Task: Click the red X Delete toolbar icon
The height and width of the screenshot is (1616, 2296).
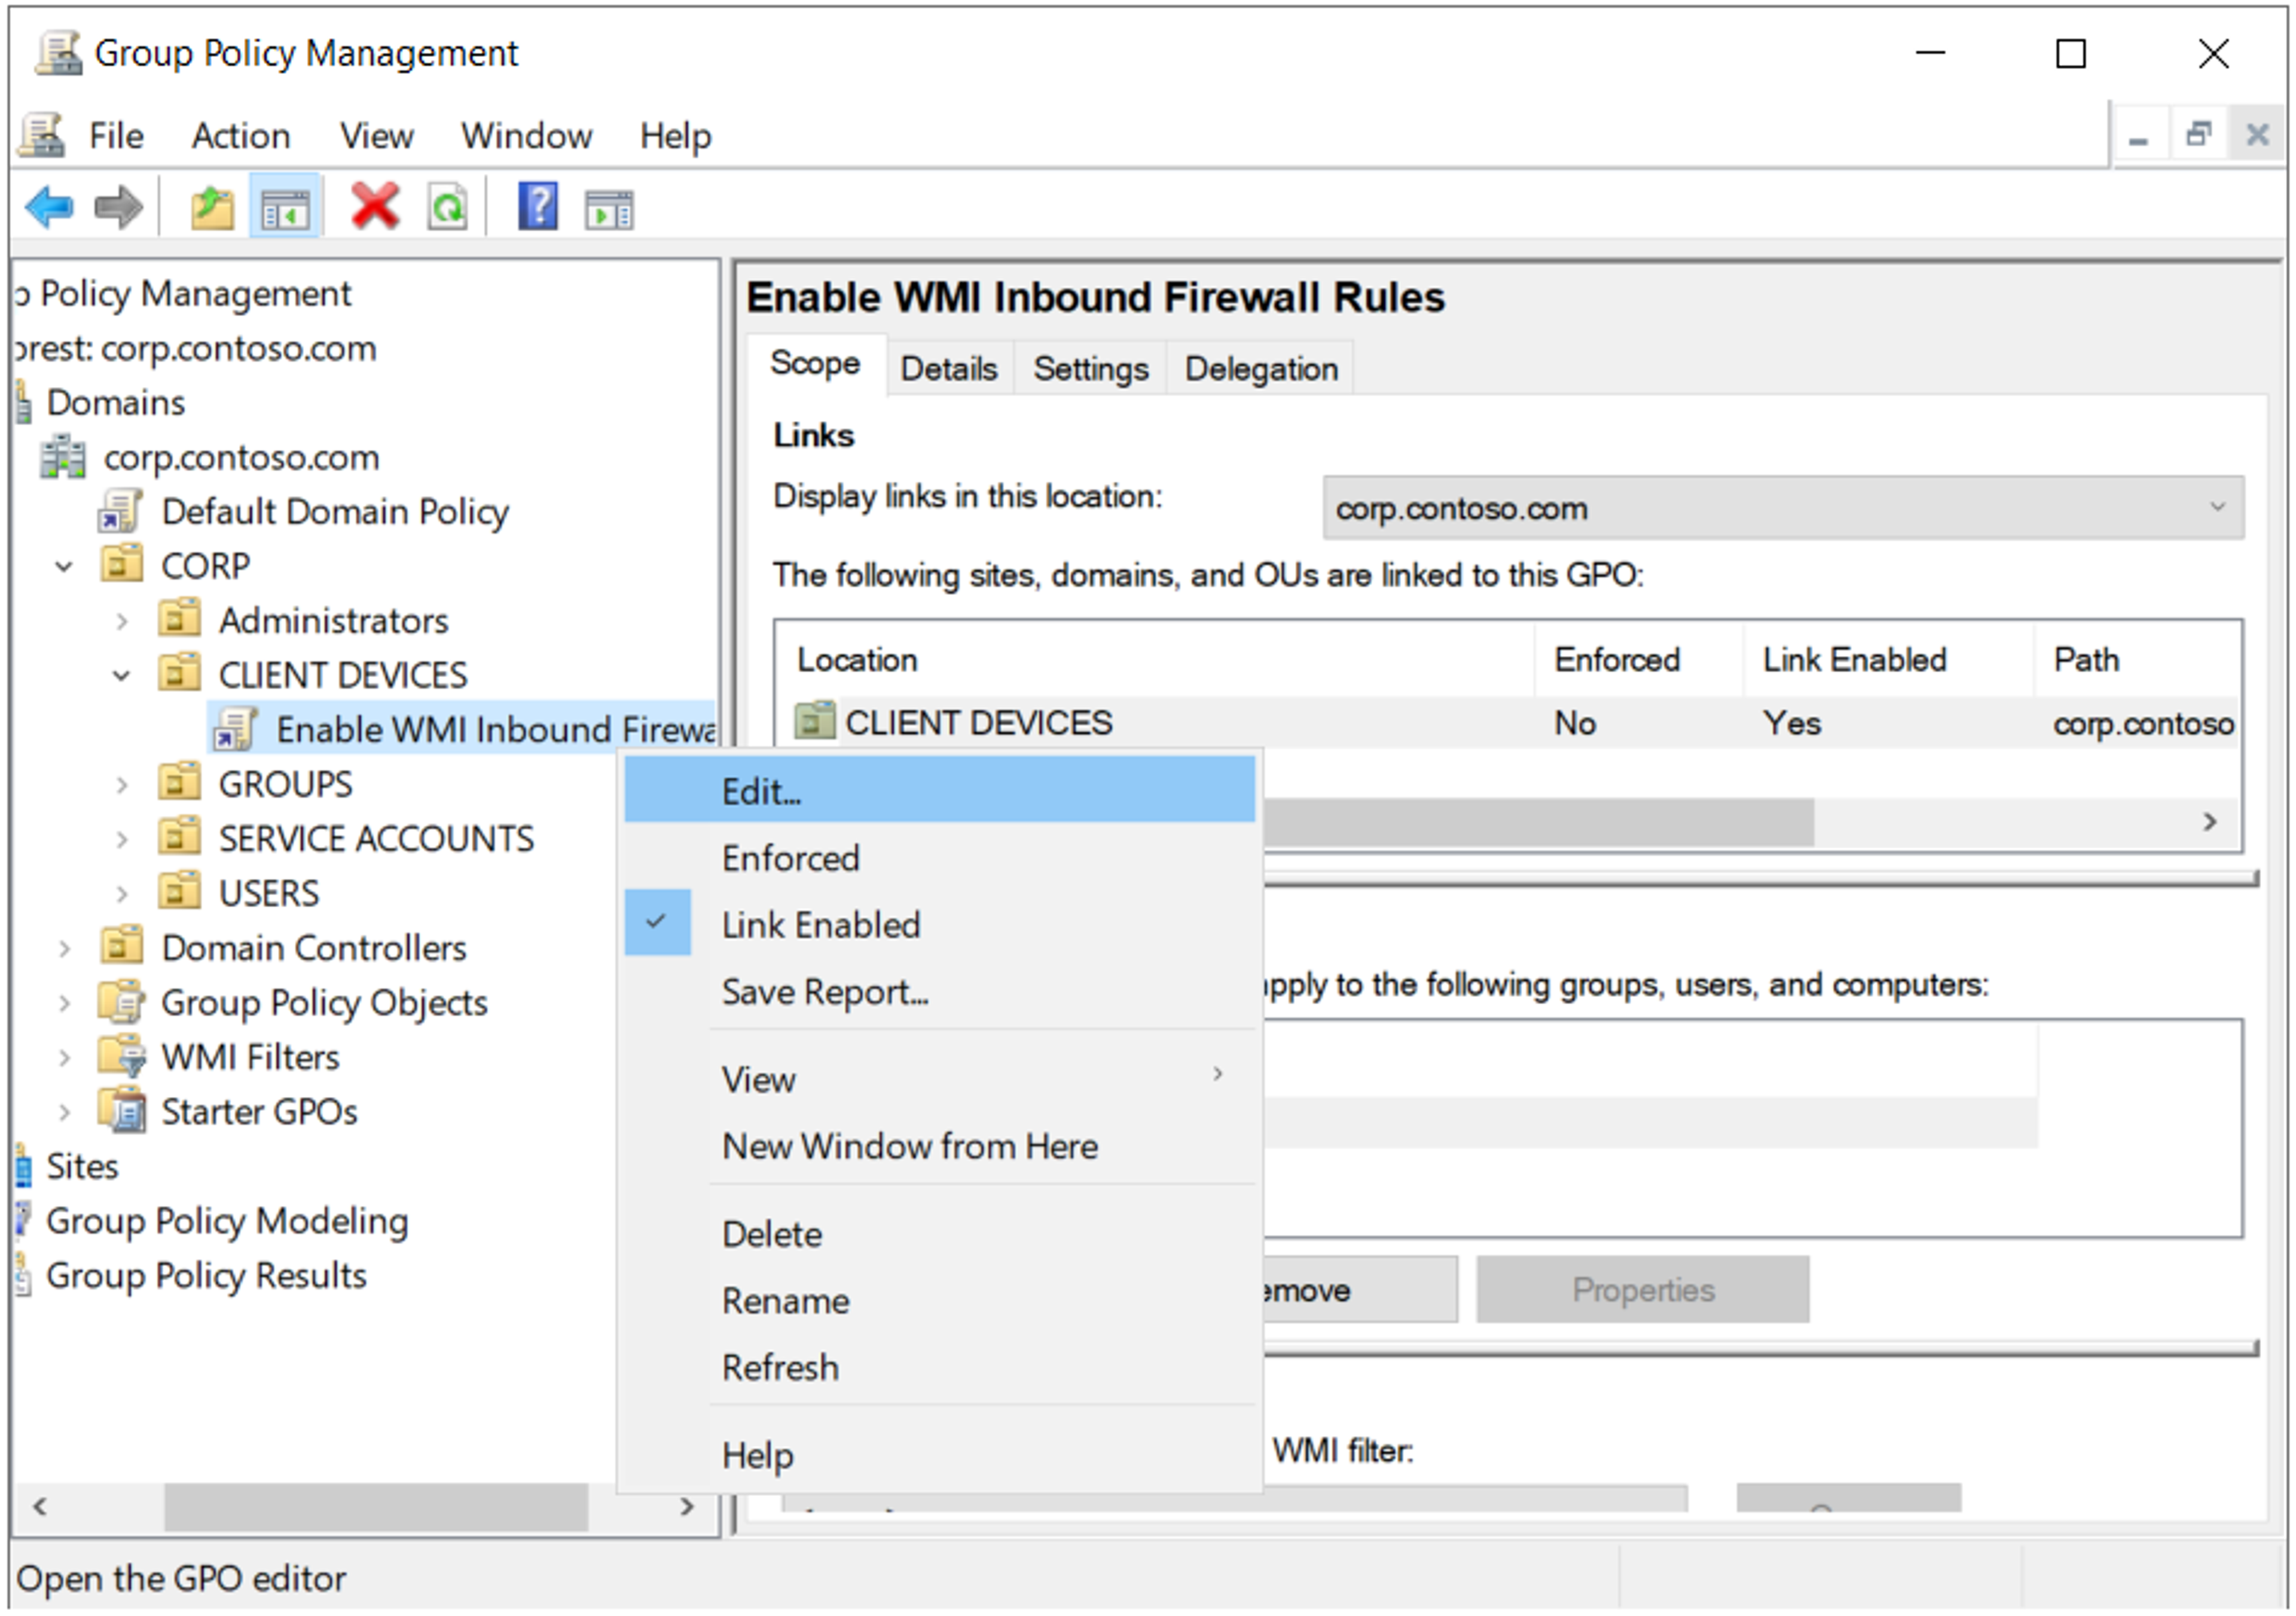Action: (375, 207)
